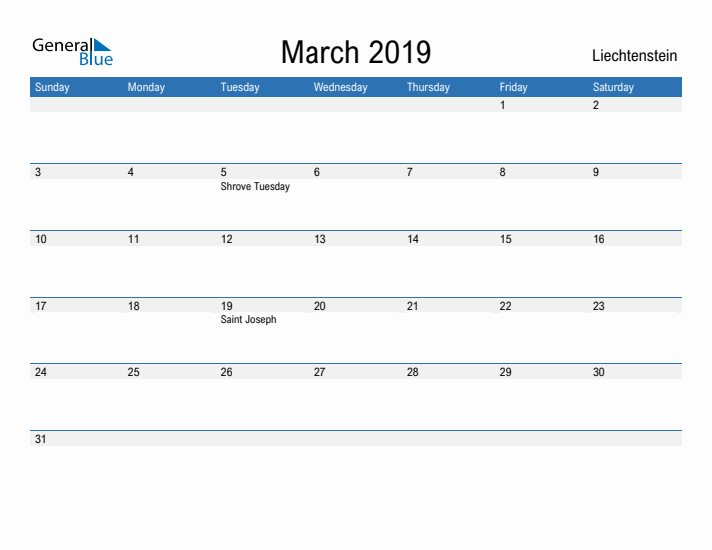Click date 25 on Monday

(x=134, y=372)
